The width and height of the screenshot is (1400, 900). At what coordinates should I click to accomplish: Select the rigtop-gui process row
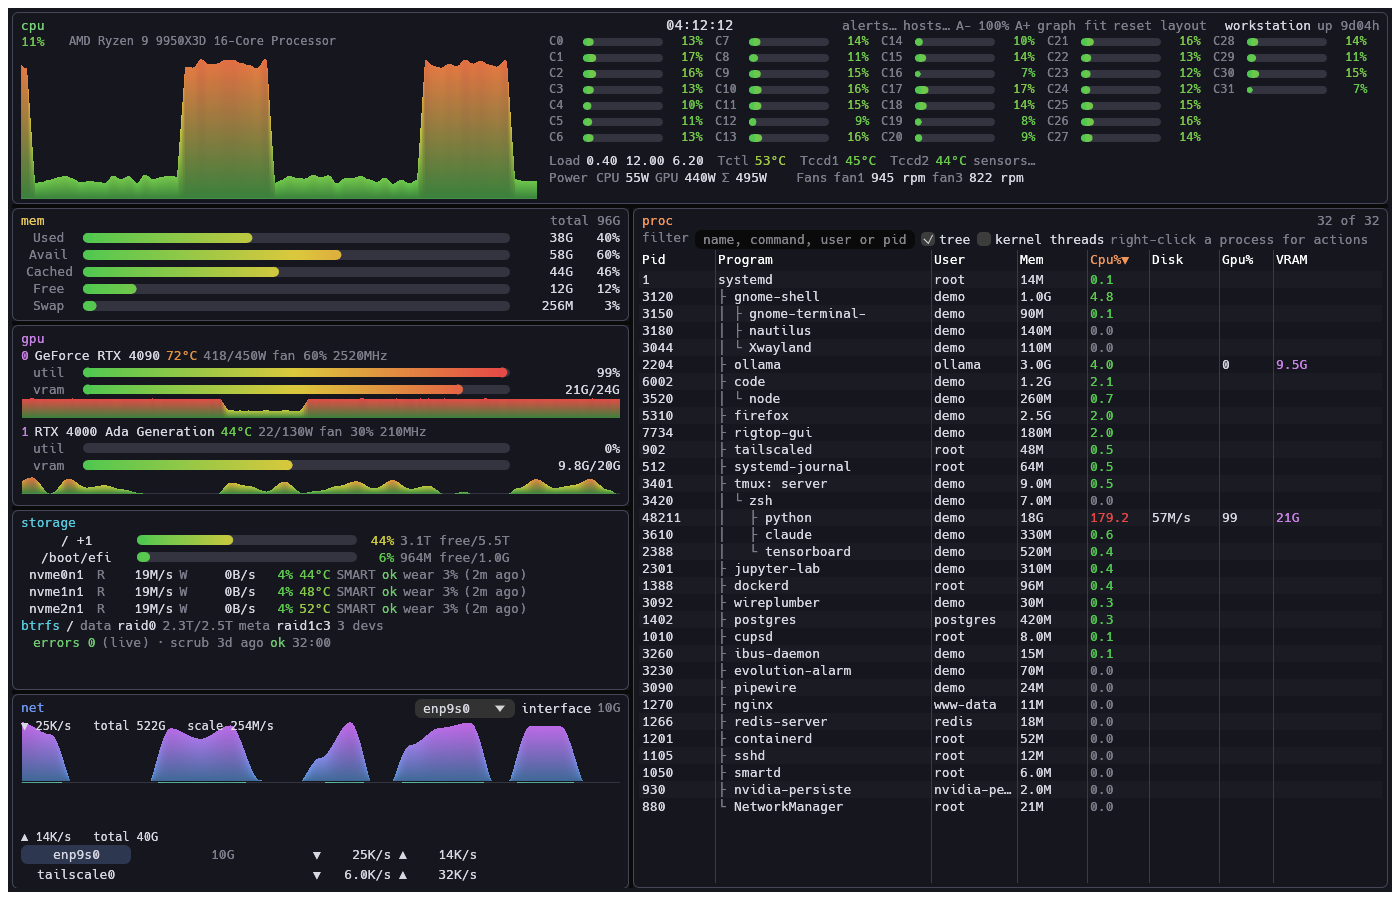point(1012,433)
